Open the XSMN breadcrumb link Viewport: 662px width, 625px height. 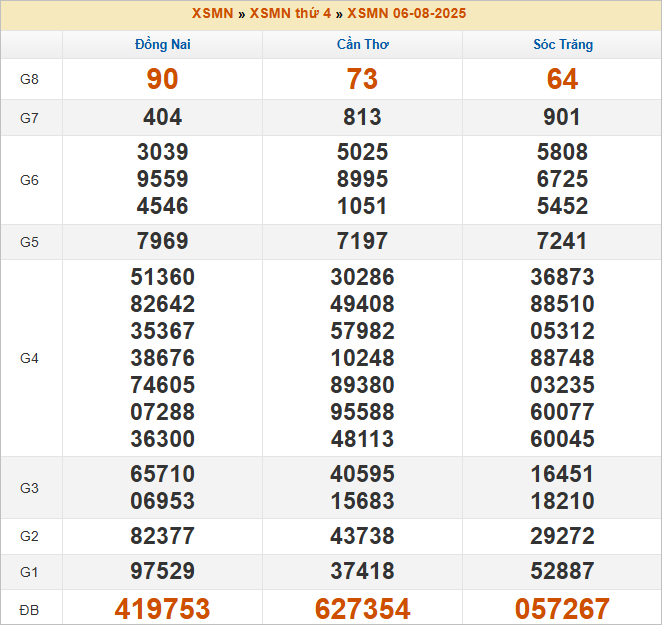[x=212, y=14]
